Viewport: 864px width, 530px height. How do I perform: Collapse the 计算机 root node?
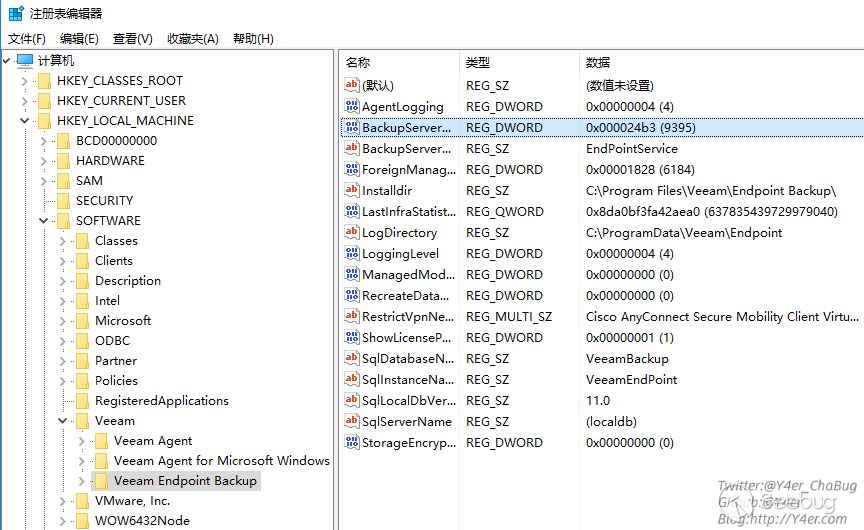coord(7,61)
